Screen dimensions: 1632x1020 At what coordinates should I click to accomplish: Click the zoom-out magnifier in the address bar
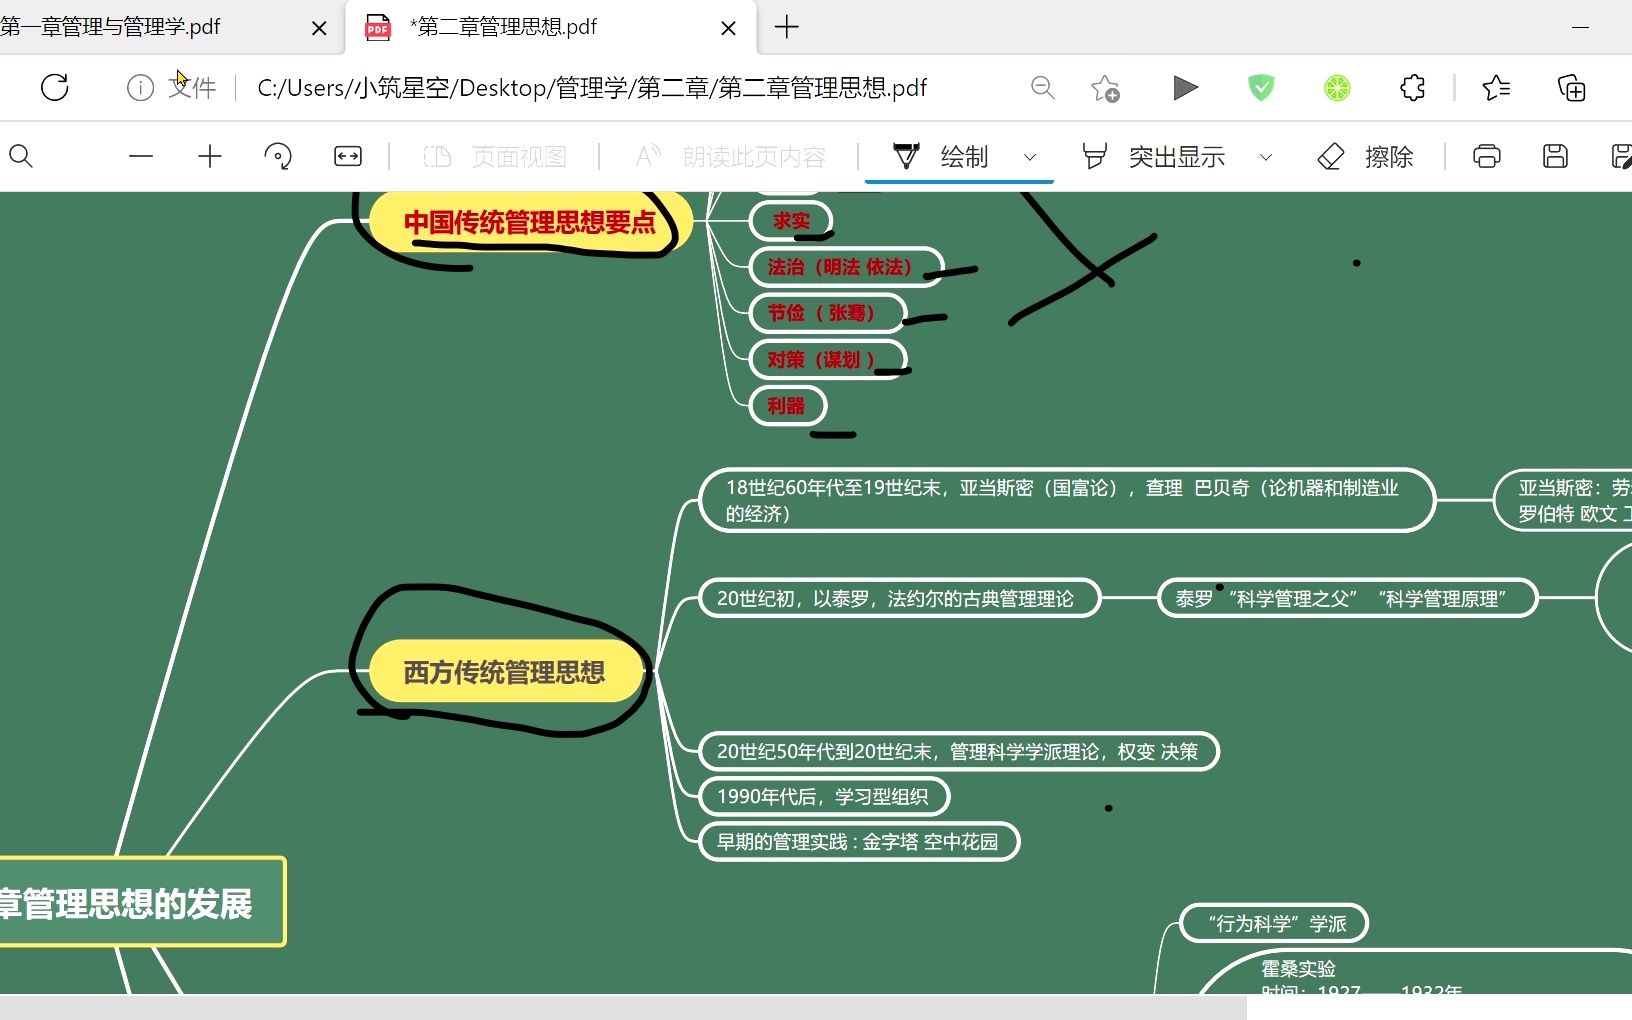1043,88
